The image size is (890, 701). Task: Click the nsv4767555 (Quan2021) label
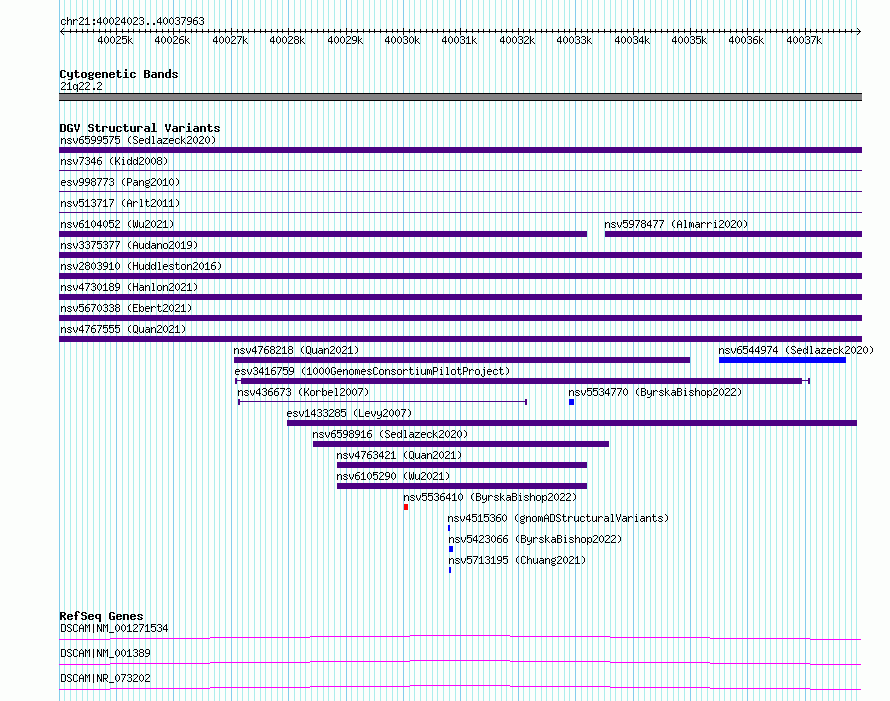click(x=123, y=329)
